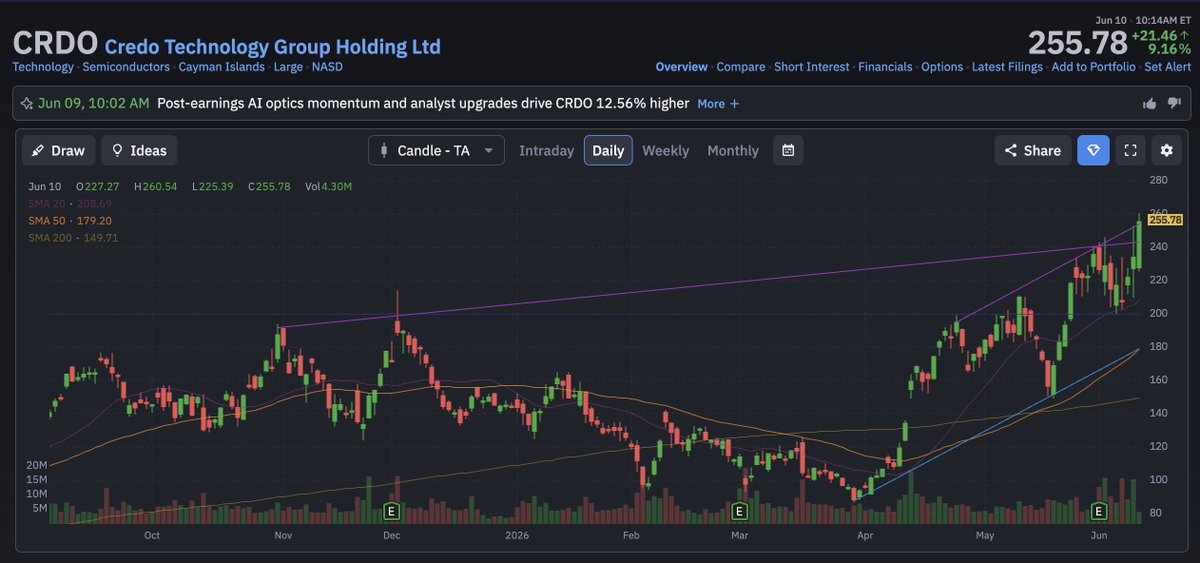Open Short Interest page

pyautogui.click(x=812, y=67)
